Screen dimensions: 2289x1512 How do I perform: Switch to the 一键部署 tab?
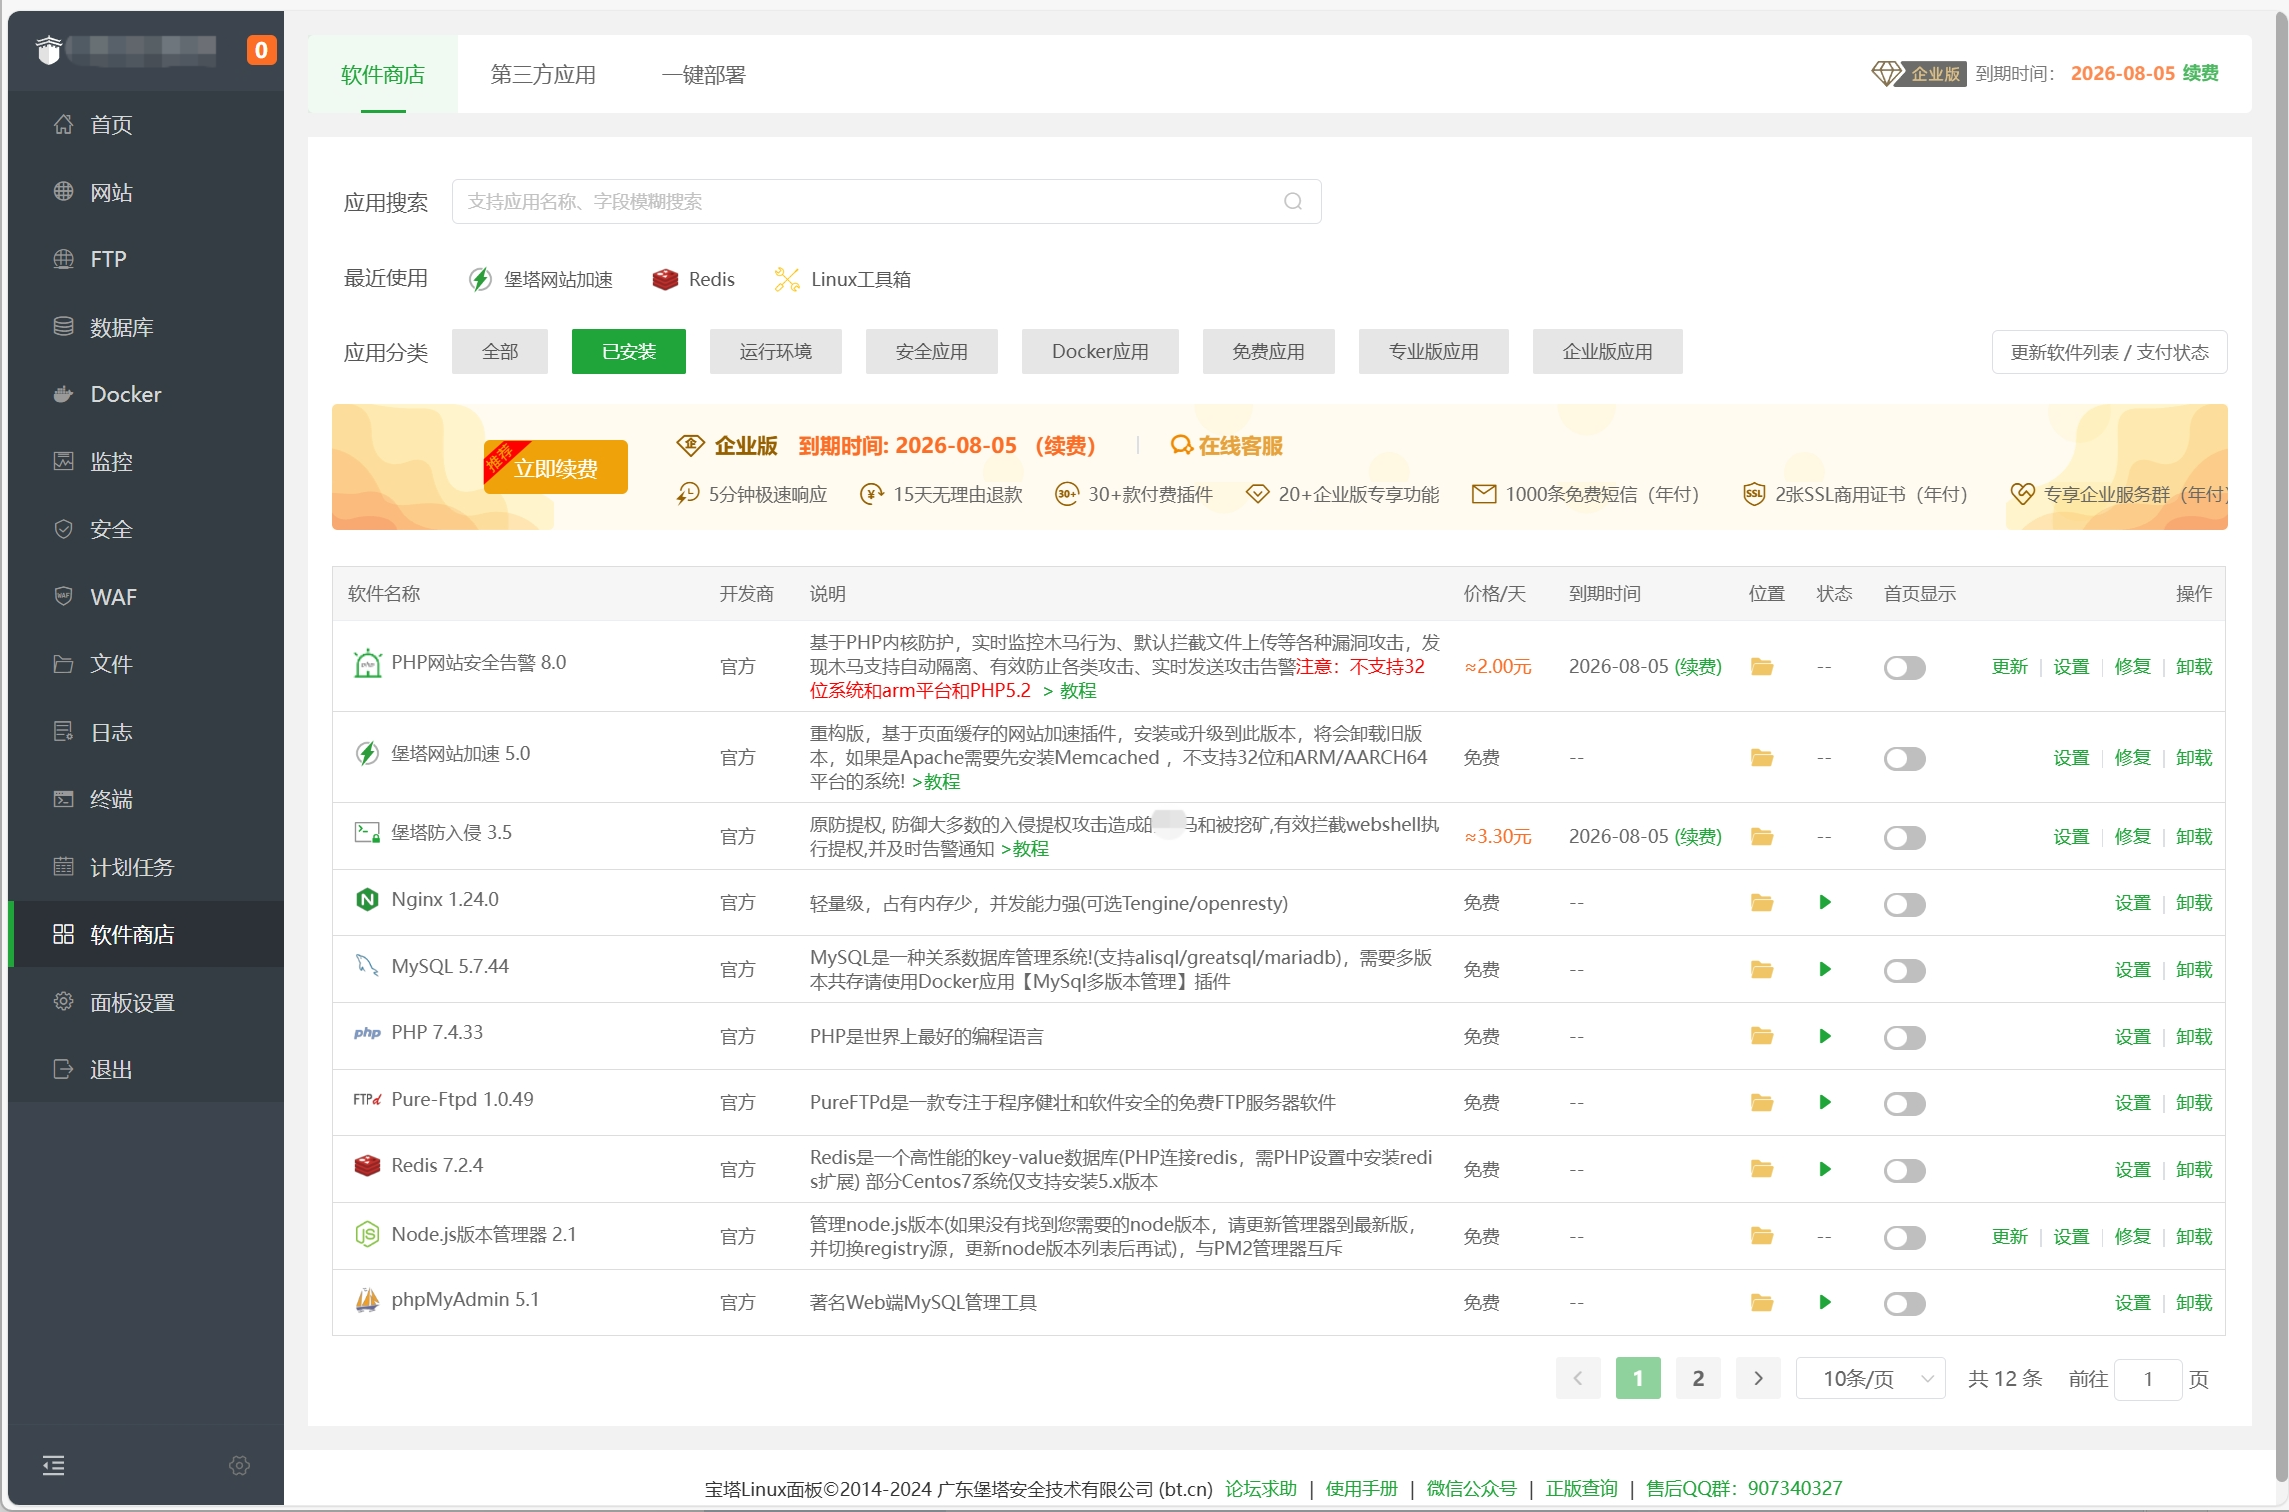point(704,75)
